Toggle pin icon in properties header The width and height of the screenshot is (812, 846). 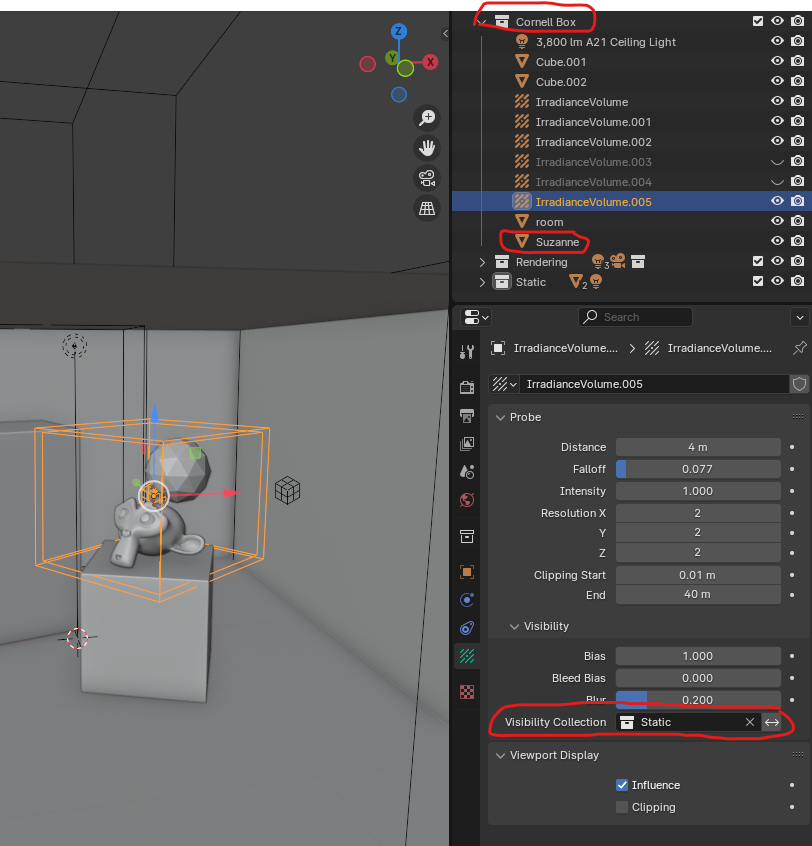click(800, 348)
